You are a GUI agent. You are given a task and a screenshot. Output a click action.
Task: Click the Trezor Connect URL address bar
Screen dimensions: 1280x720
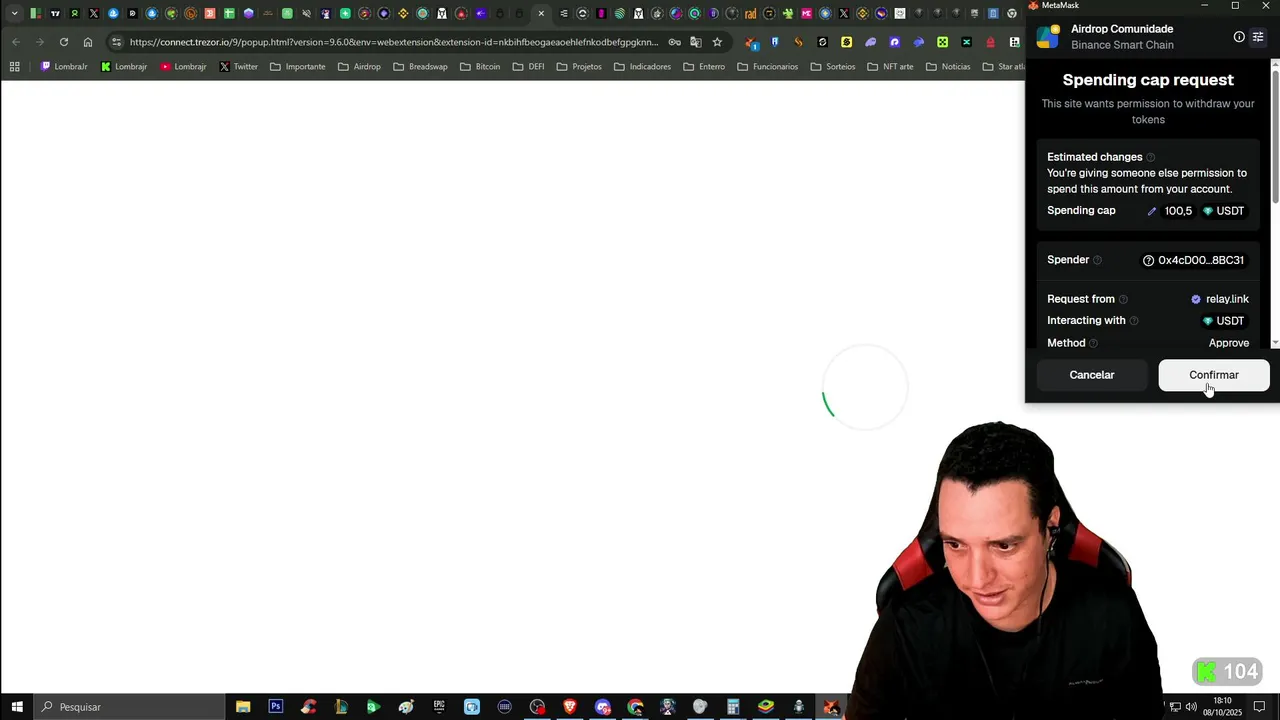click(x=394, y=42)
